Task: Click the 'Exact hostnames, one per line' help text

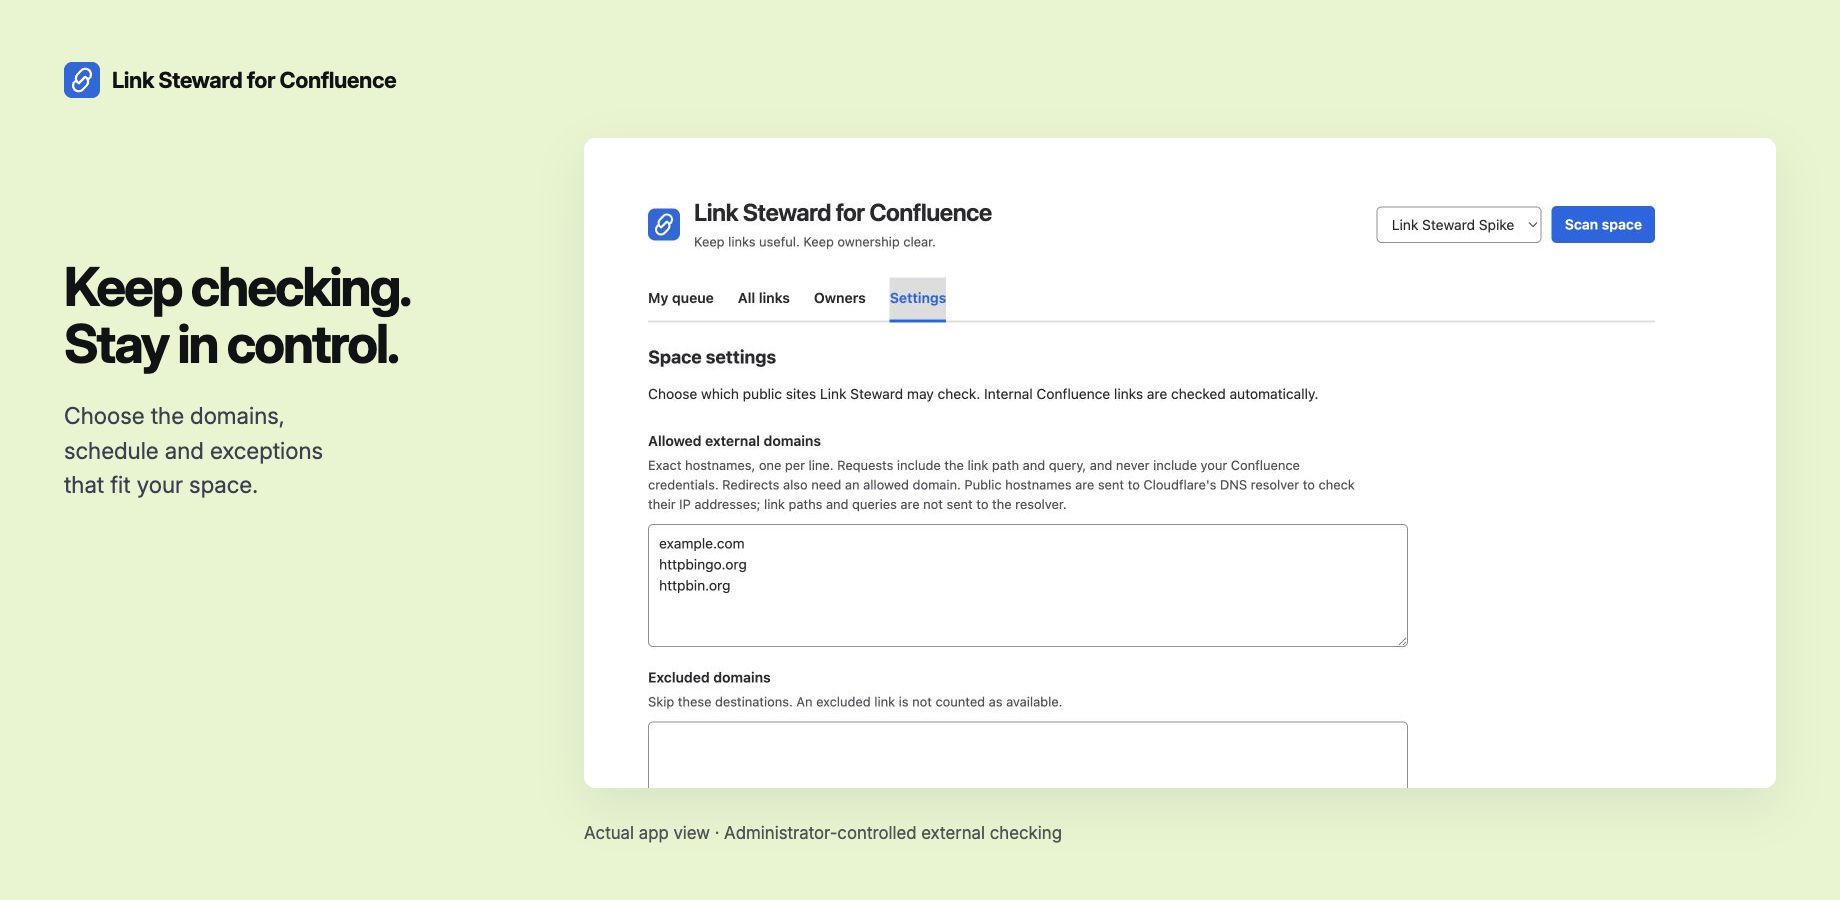Action: pos(1001,485)
